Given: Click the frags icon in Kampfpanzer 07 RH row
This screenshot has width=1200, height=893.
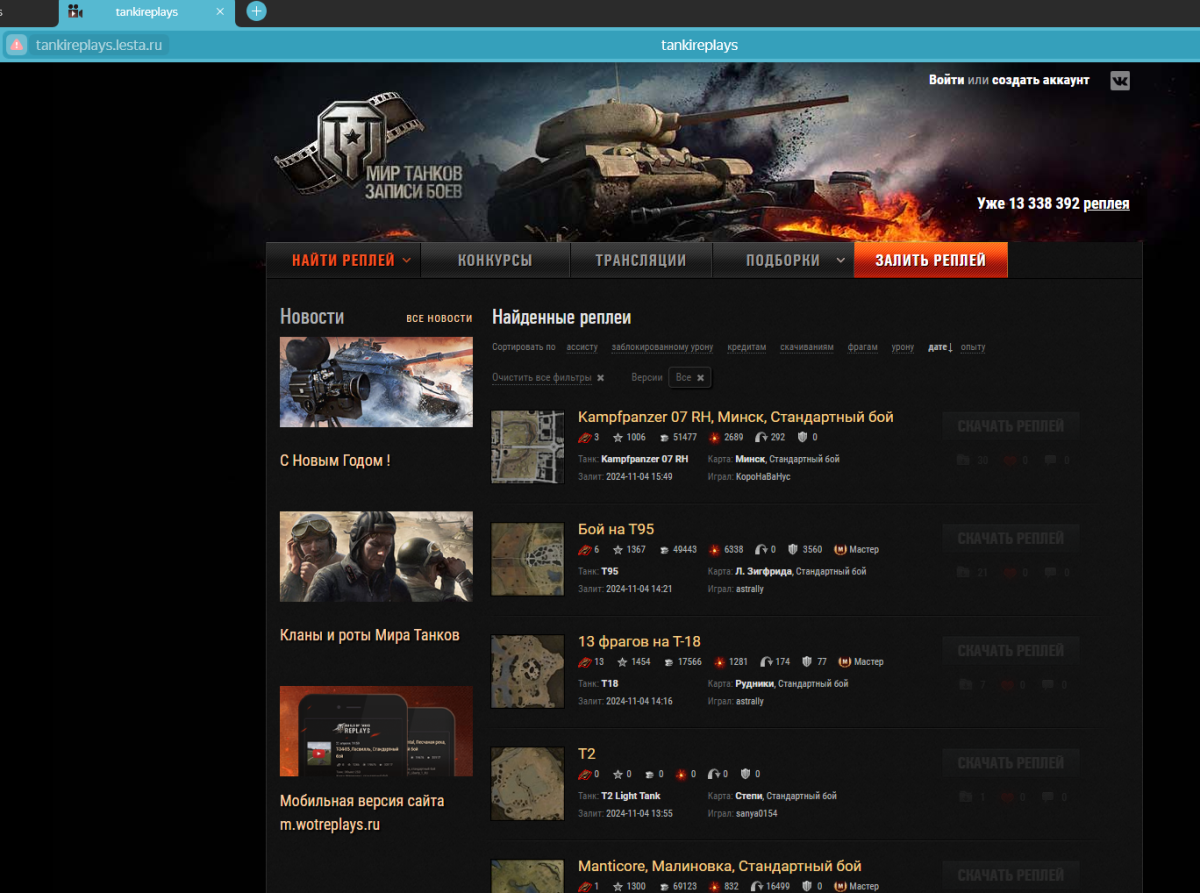Looking at the screenshot, I should click(x=585, y=437).
